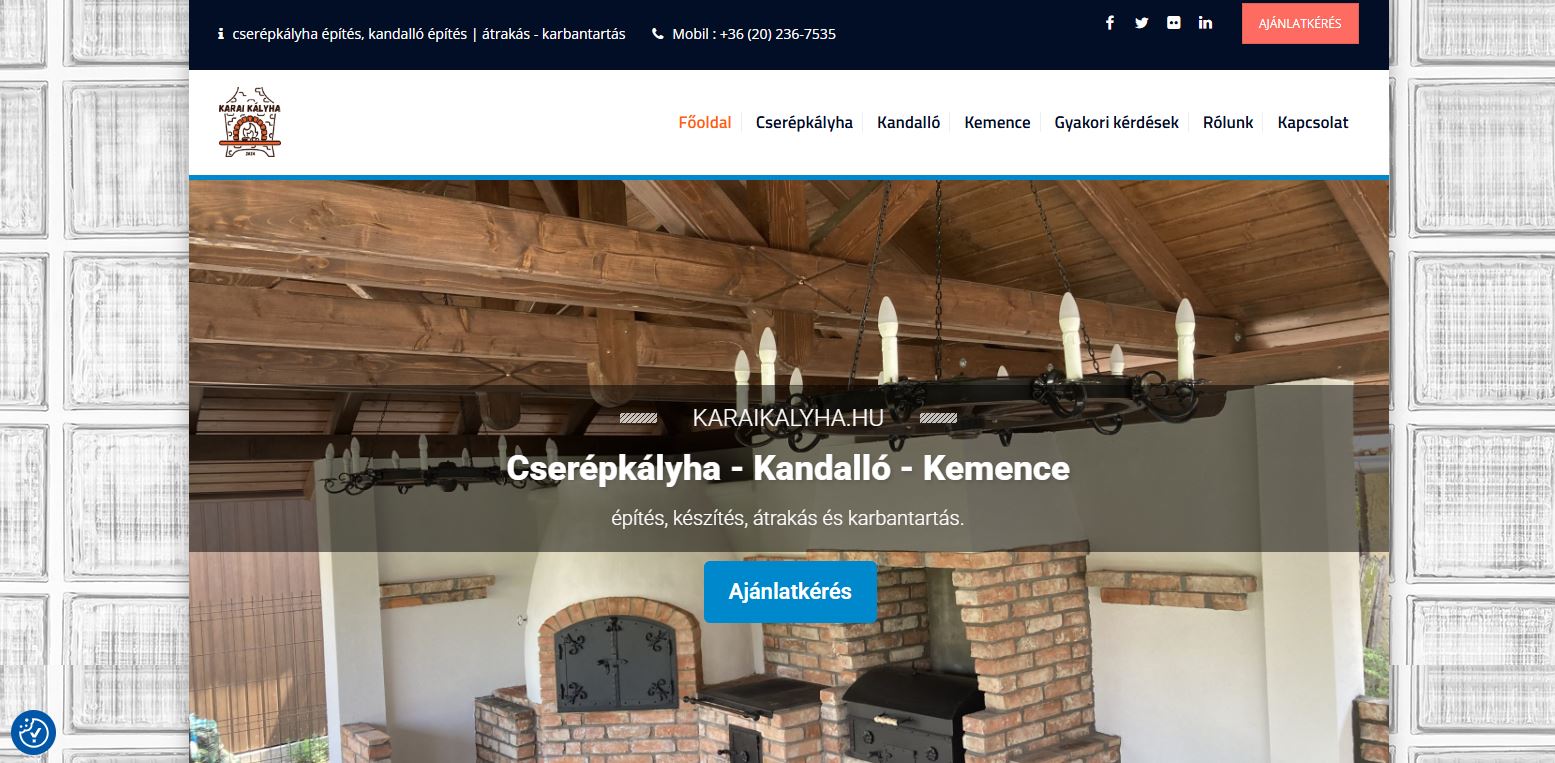Click the blue Ajánlatkérés hero button

pyautogui.click(x=790, y=592)
